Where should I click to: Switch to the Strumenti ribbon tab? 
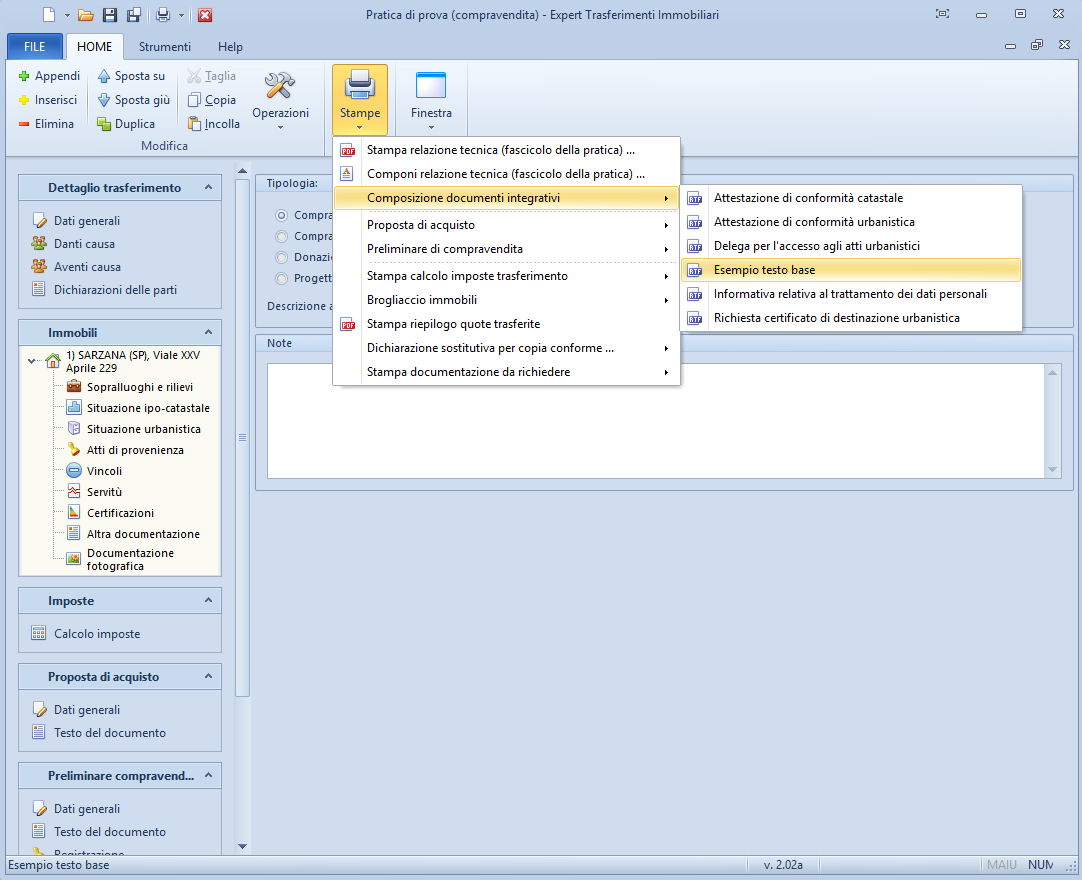tap(164, 47)
